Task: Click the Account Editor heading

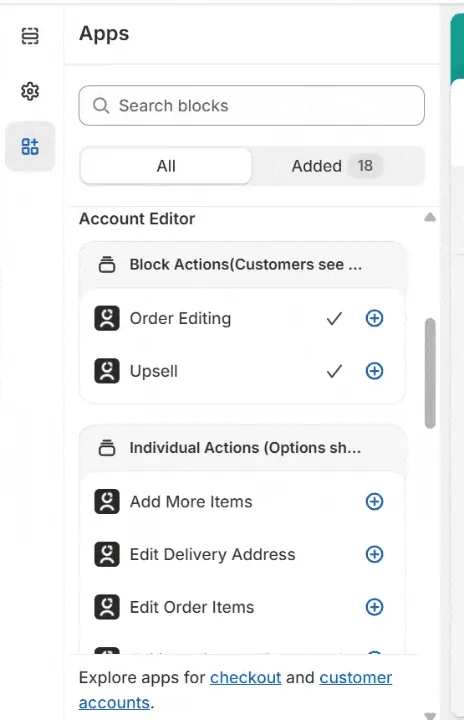Action: coord(137,219)
